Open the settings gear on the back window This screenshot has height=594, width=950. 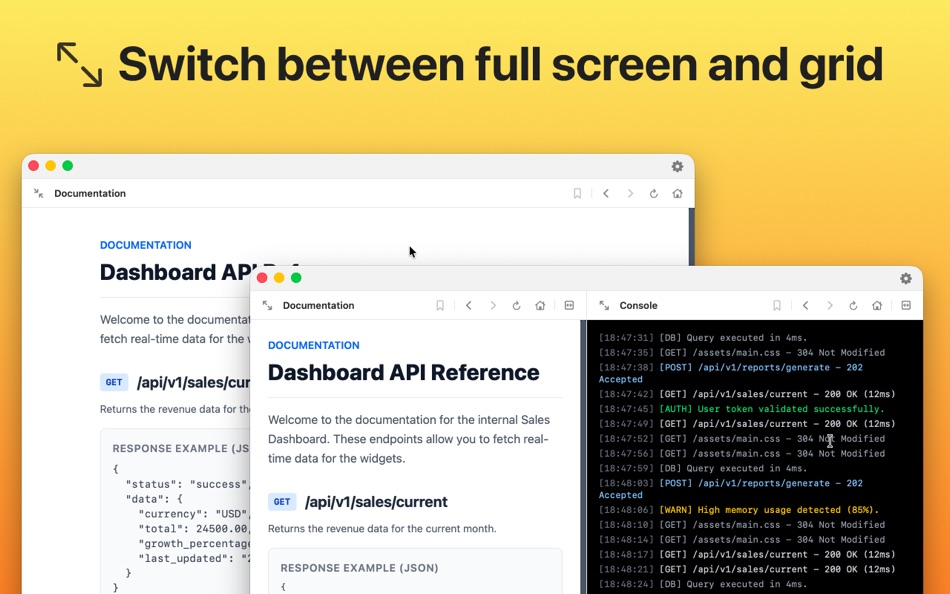677,166
